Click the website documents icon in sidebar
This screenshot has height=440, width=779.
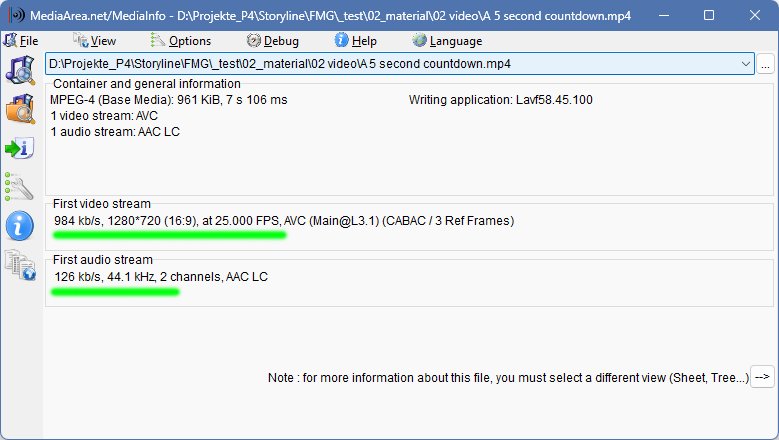pos(20,265)
